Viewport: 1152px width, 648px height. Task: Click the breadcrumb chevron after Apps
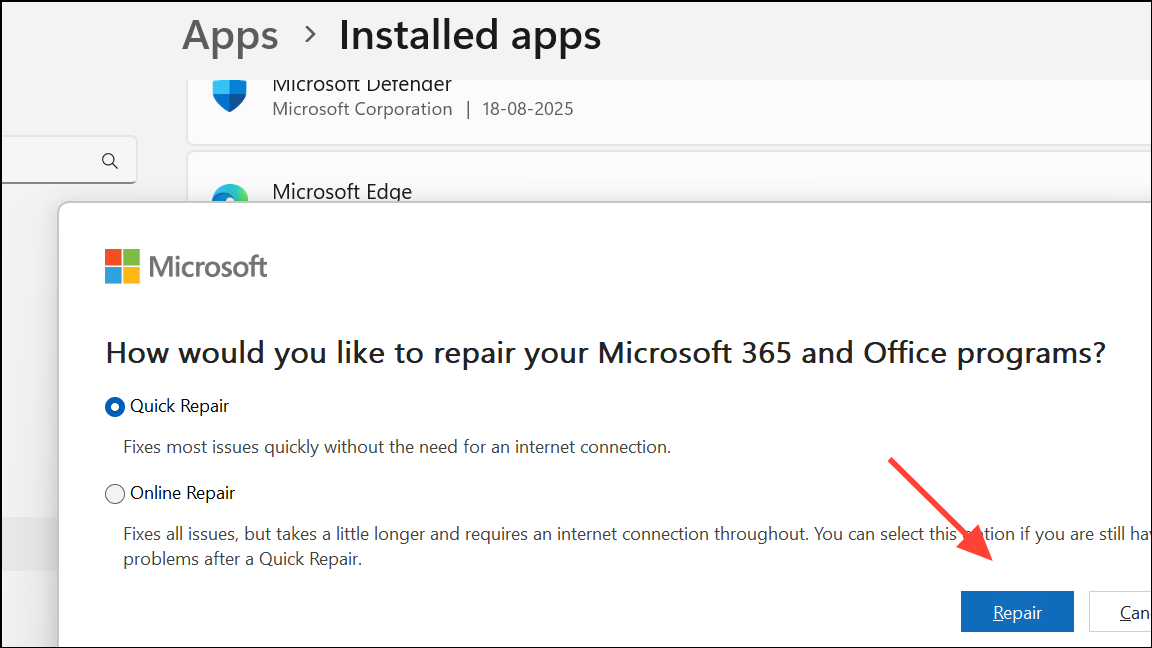pos(310,36)
